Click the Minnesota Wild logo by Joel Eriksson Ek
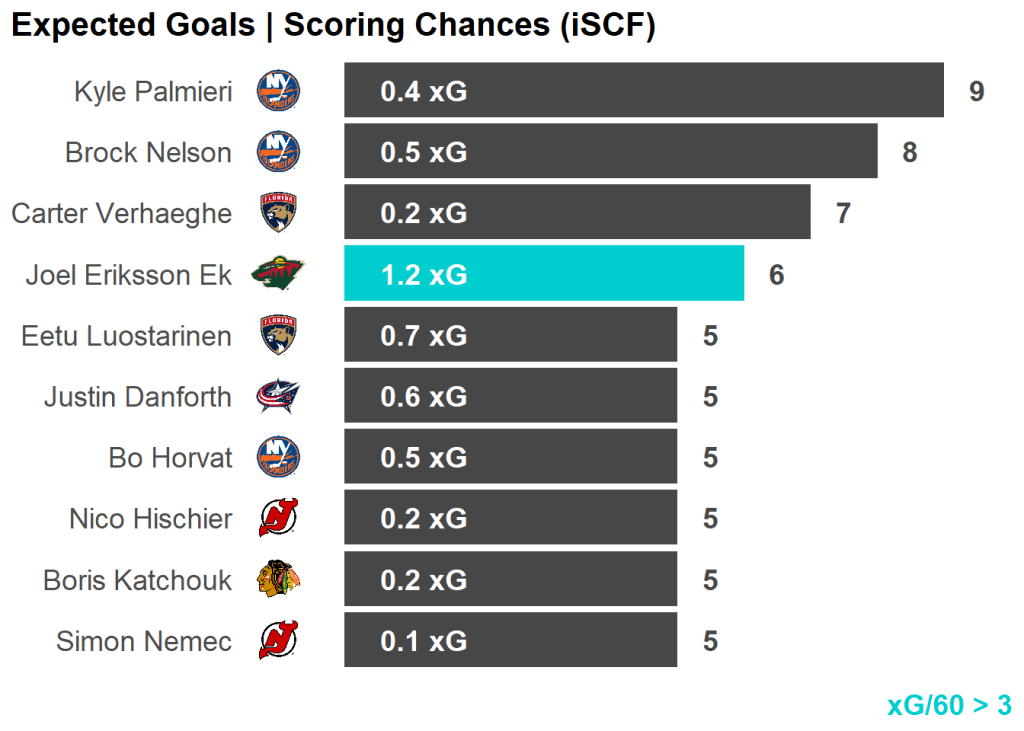The height and width of the screenshot is (731, 1024). coord(277,274)
